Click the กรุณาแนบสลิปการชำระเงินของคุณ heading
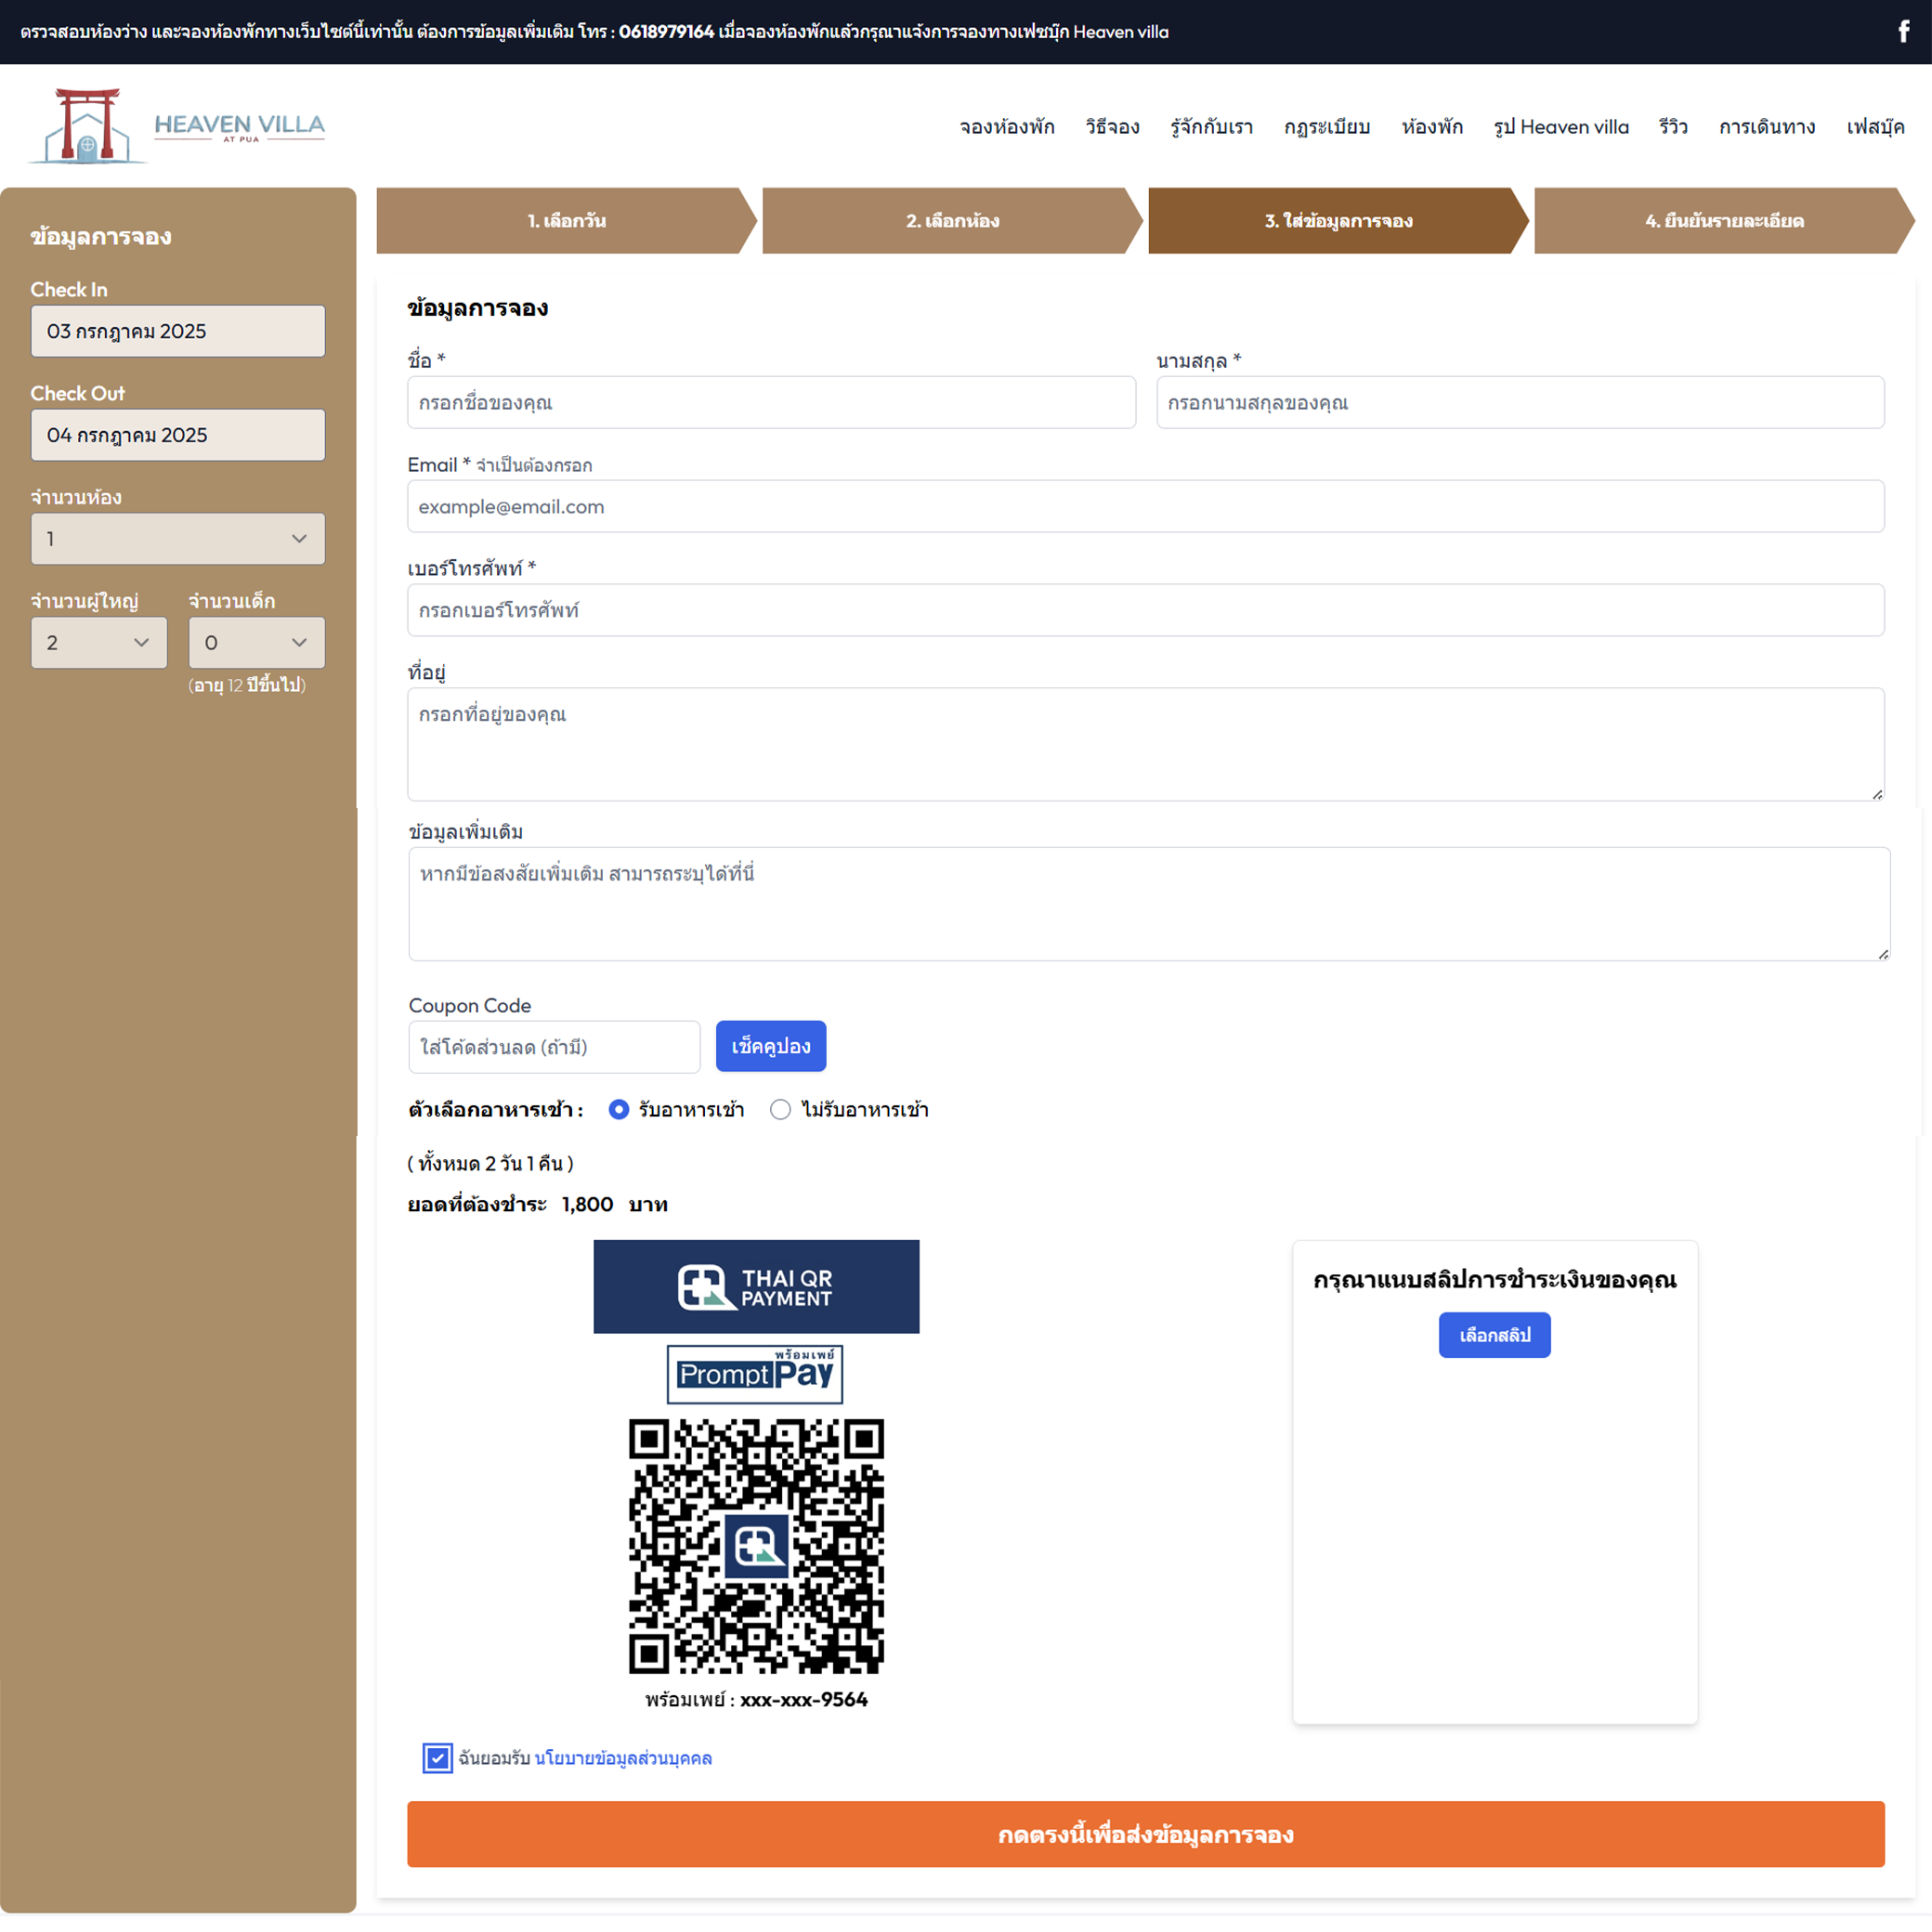The width and height of the screenshot is (1932, 1932). tap(1495, 1280)
